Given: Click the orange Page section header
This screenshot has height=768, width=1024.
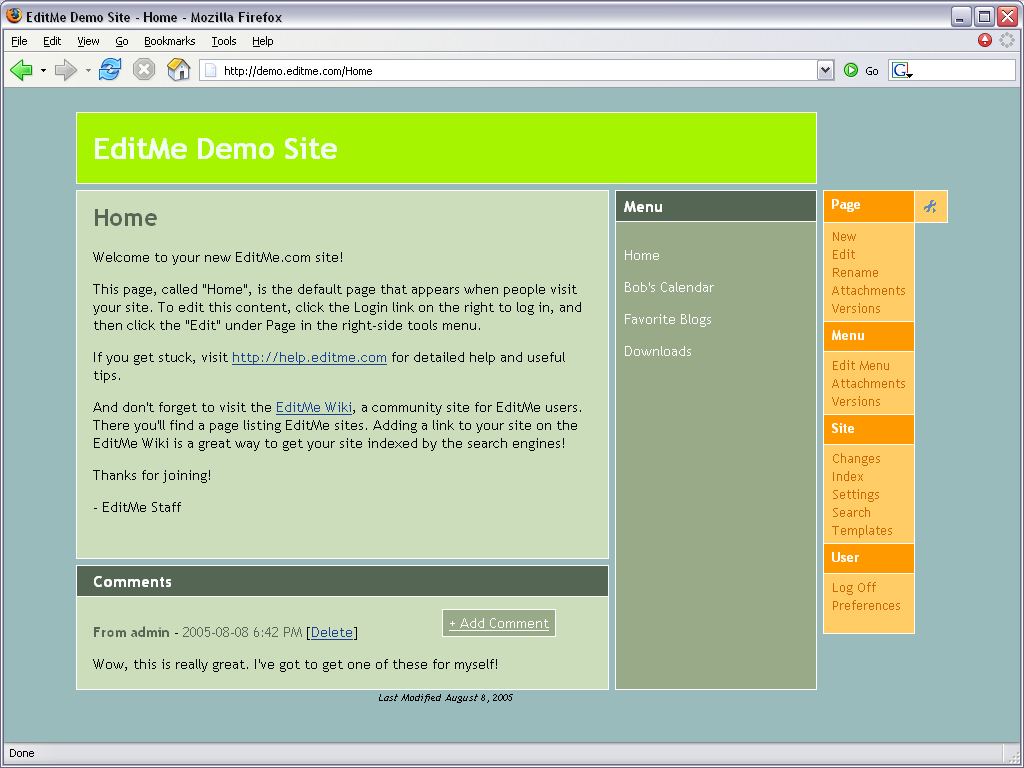Looking at the screenshot, I should click(869, 206).
